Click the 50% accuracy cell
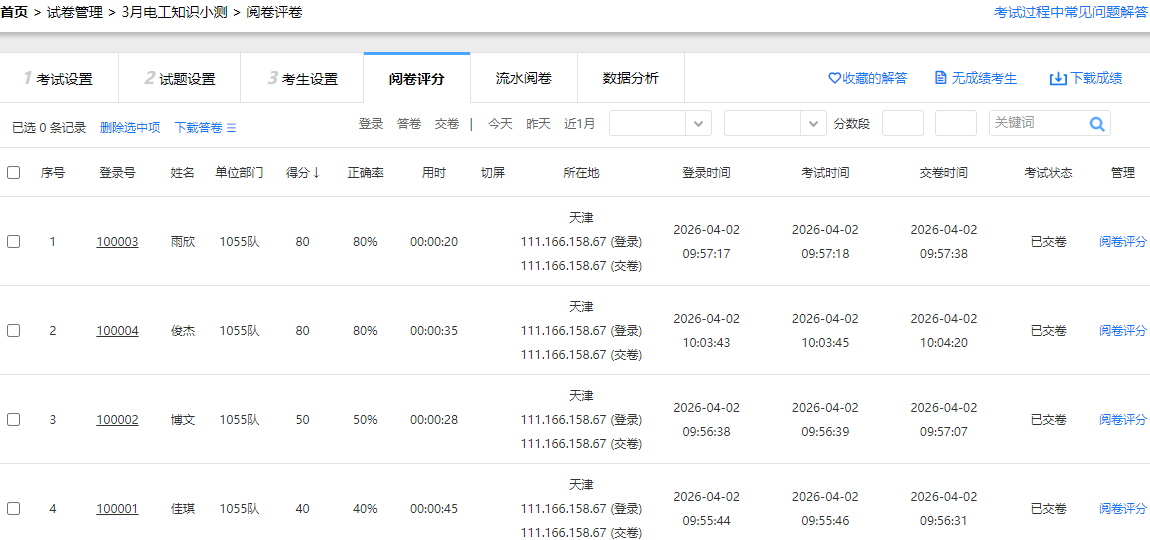Screen dimensions: 1150x540 coord(365,420)
